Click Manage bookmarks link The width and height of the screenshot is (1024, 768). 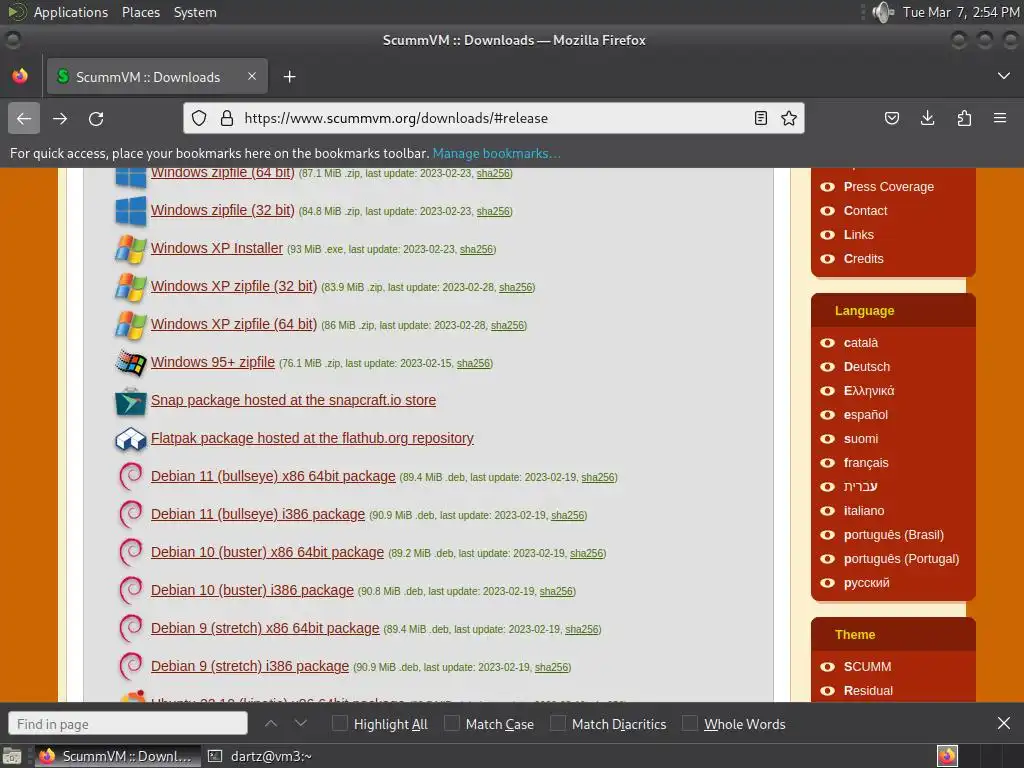click(x=496, y=153)
